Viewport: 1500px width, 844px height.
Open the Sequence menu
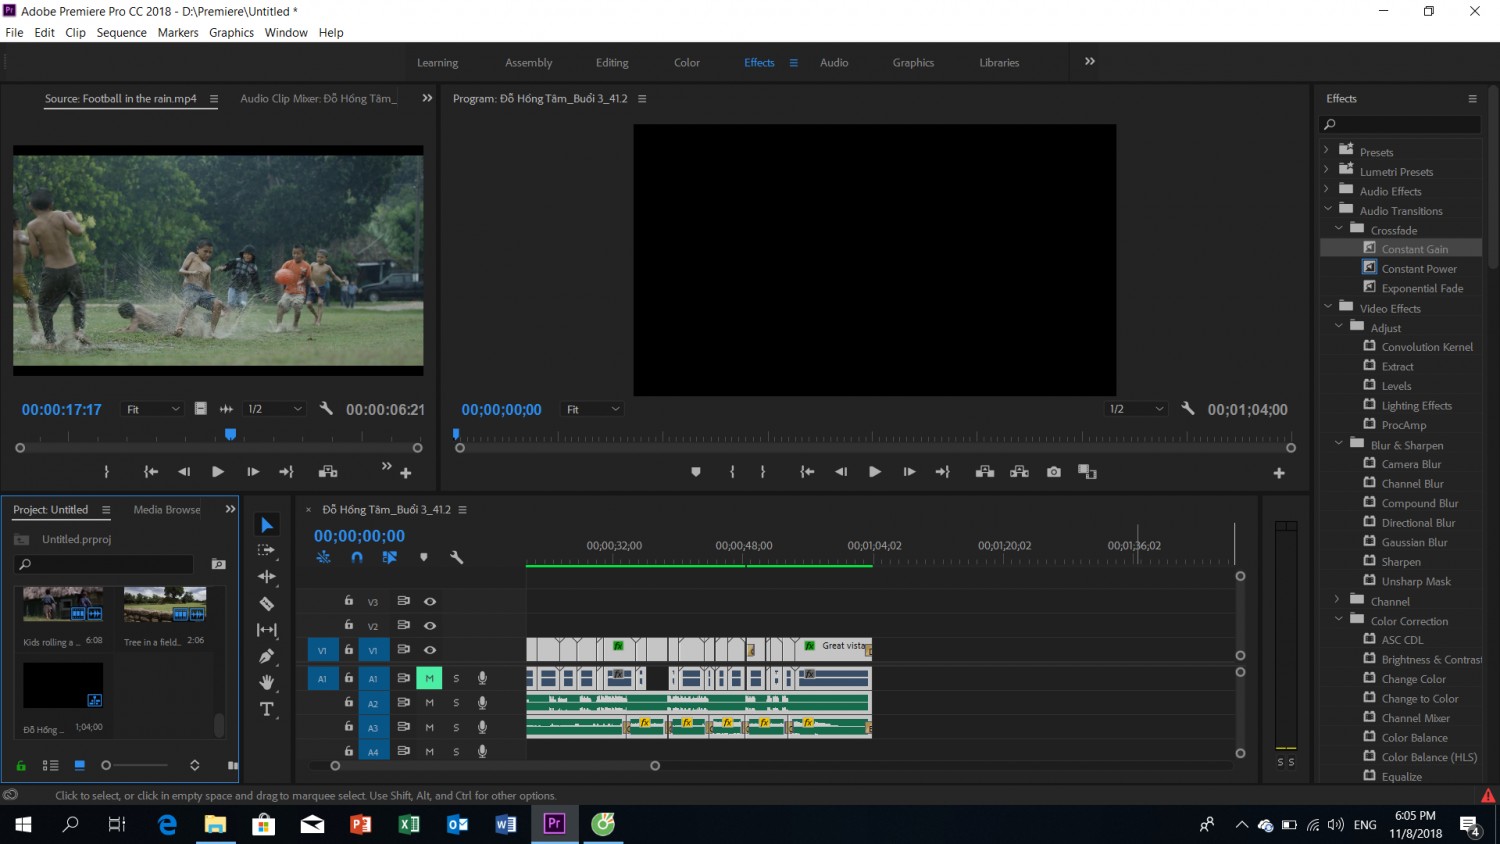[121, 32]
